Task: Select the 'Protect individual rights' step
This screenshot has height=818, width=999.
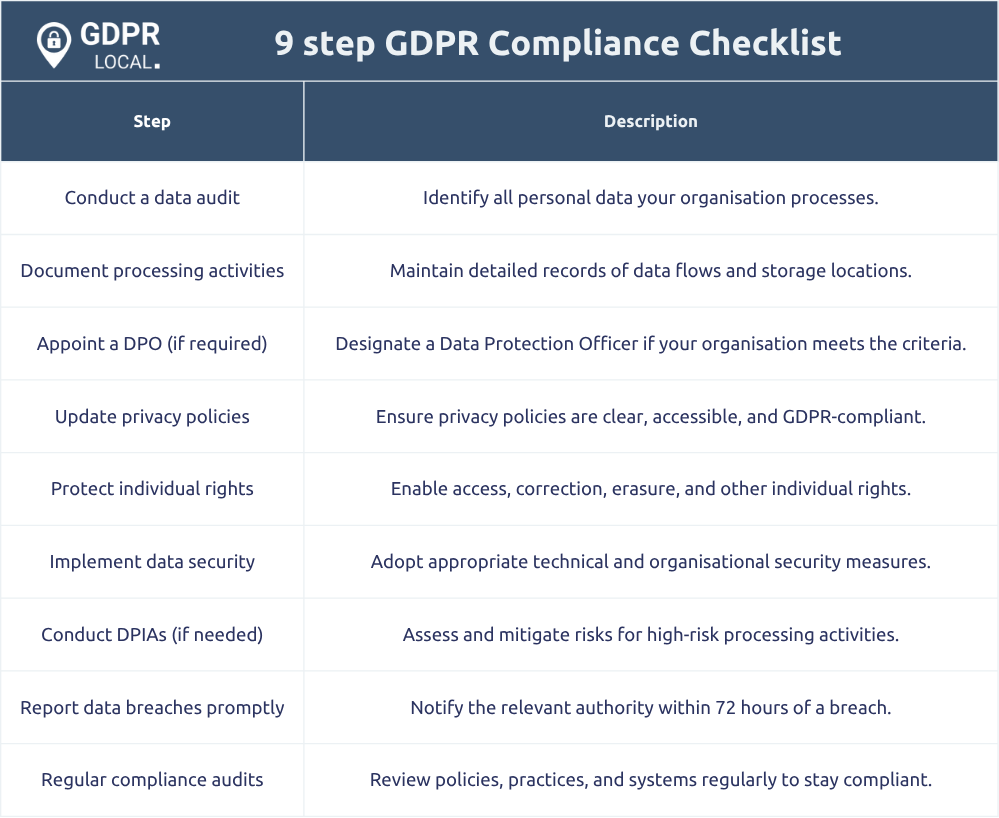Action: click(152, 489)
